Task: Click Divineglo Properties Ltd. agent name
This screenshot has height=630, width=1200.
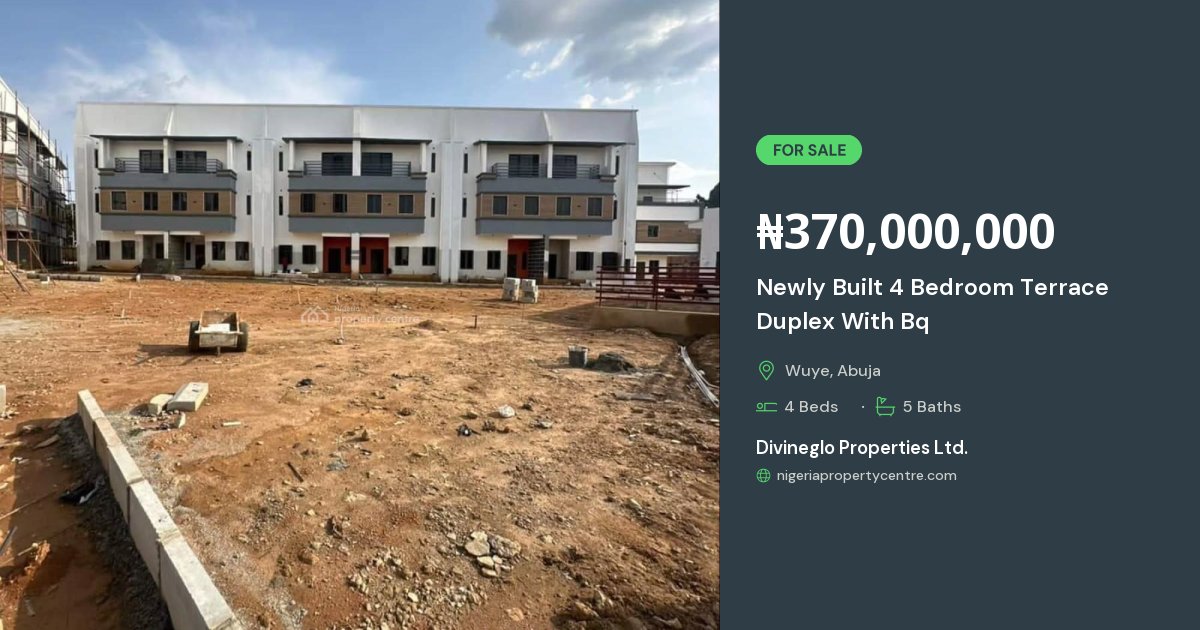Action: click(862, 448)
